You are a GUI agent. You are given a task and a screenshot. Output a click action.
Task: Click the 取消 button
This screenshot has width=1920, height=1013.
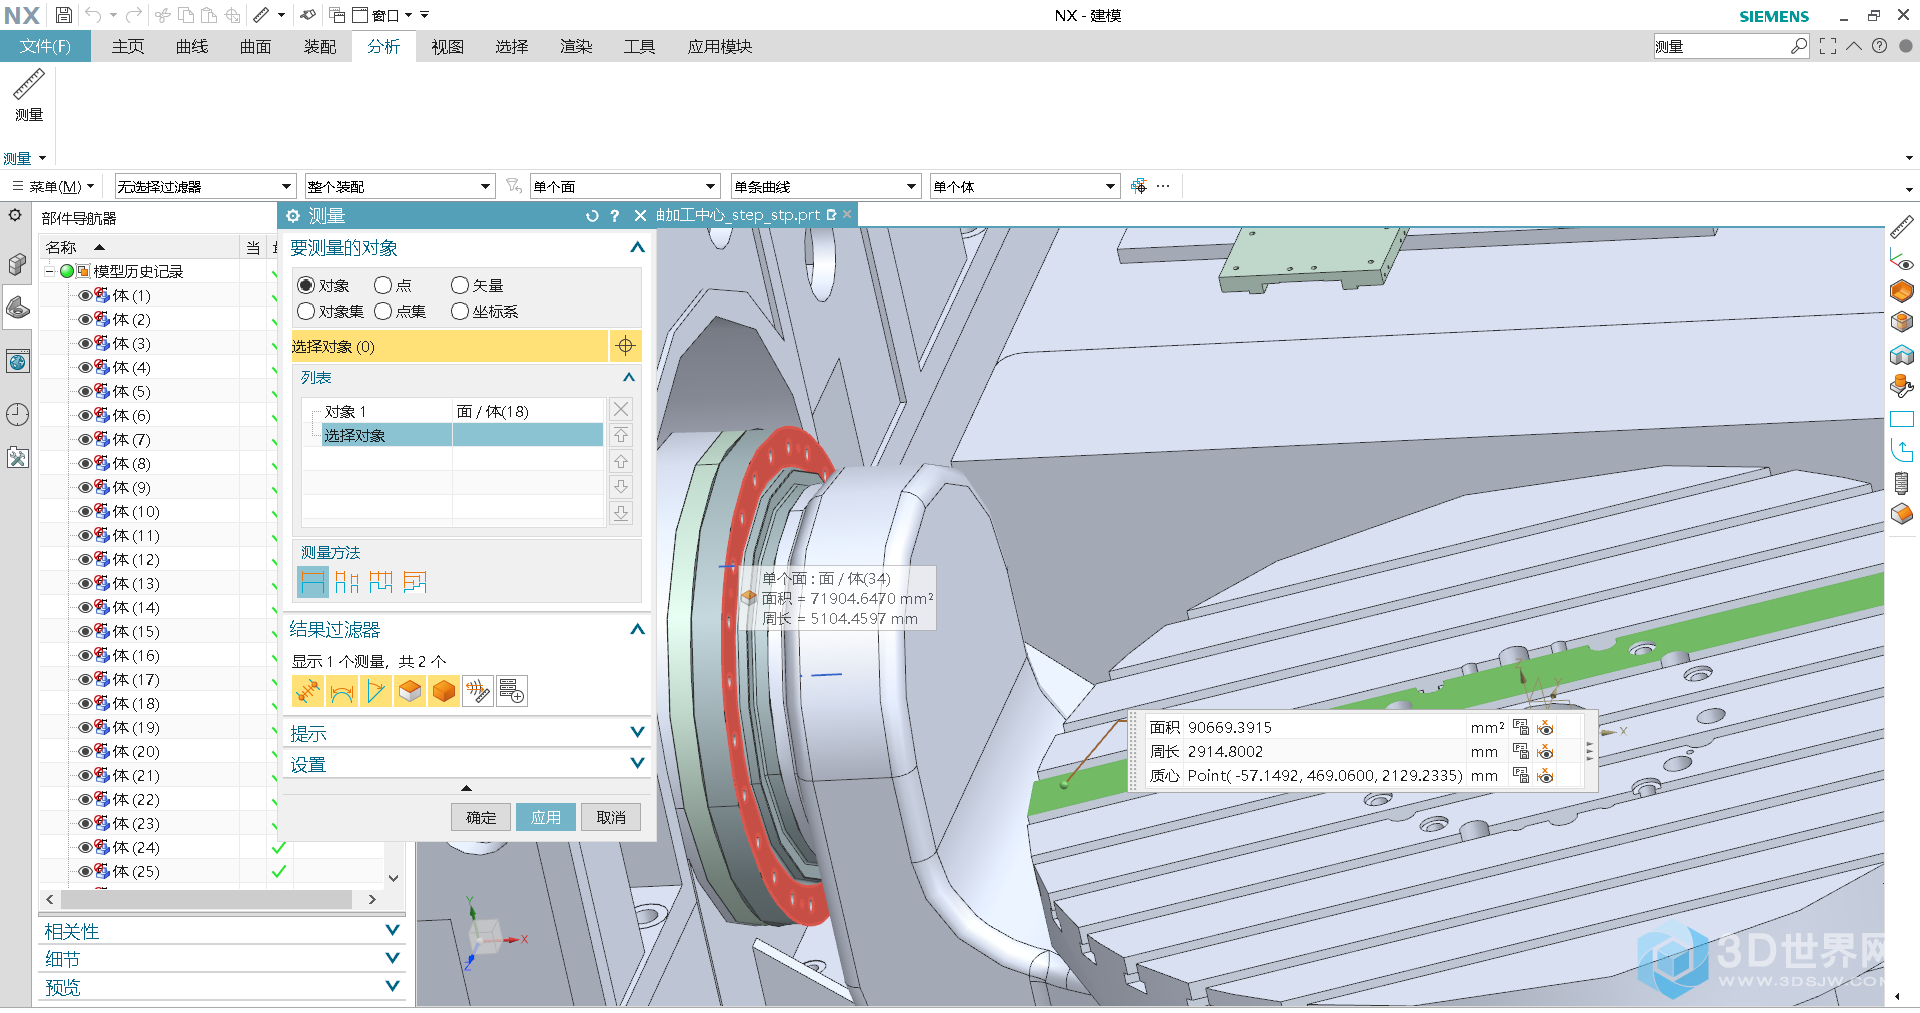click(x=611, y=817)
